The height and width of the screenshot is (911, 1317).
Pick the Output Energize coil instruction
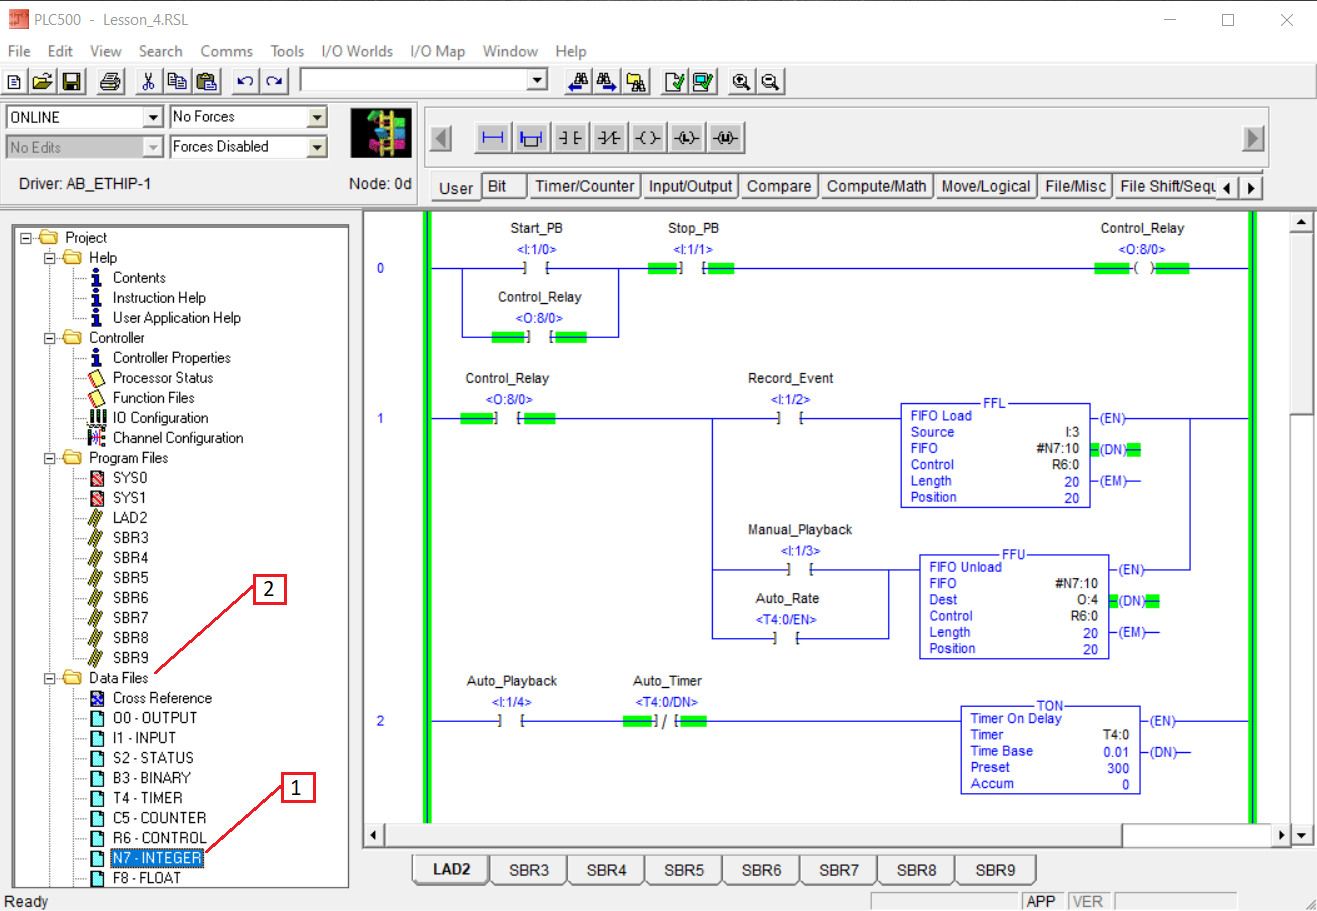click(648, 138)
